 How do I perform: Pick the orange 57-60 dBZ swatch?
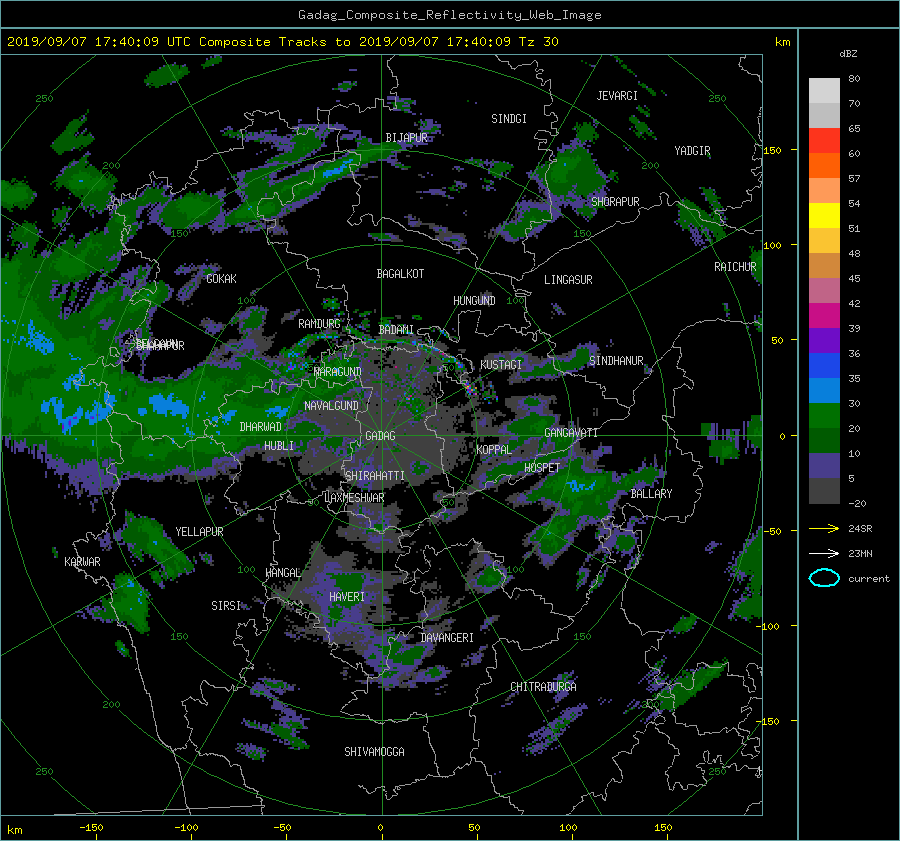tap(824, 165)
